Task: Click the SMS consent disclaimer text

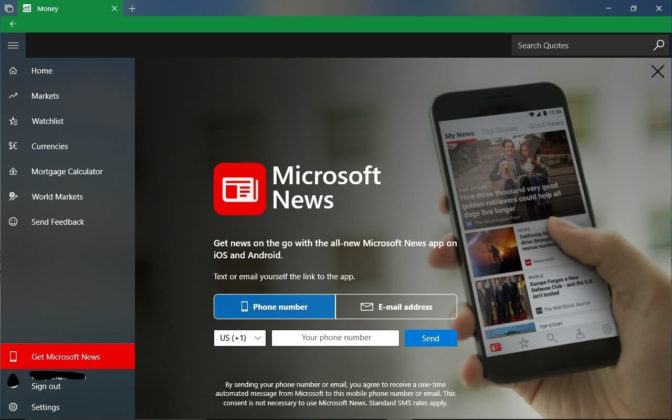Action: [x=335, y=393]
